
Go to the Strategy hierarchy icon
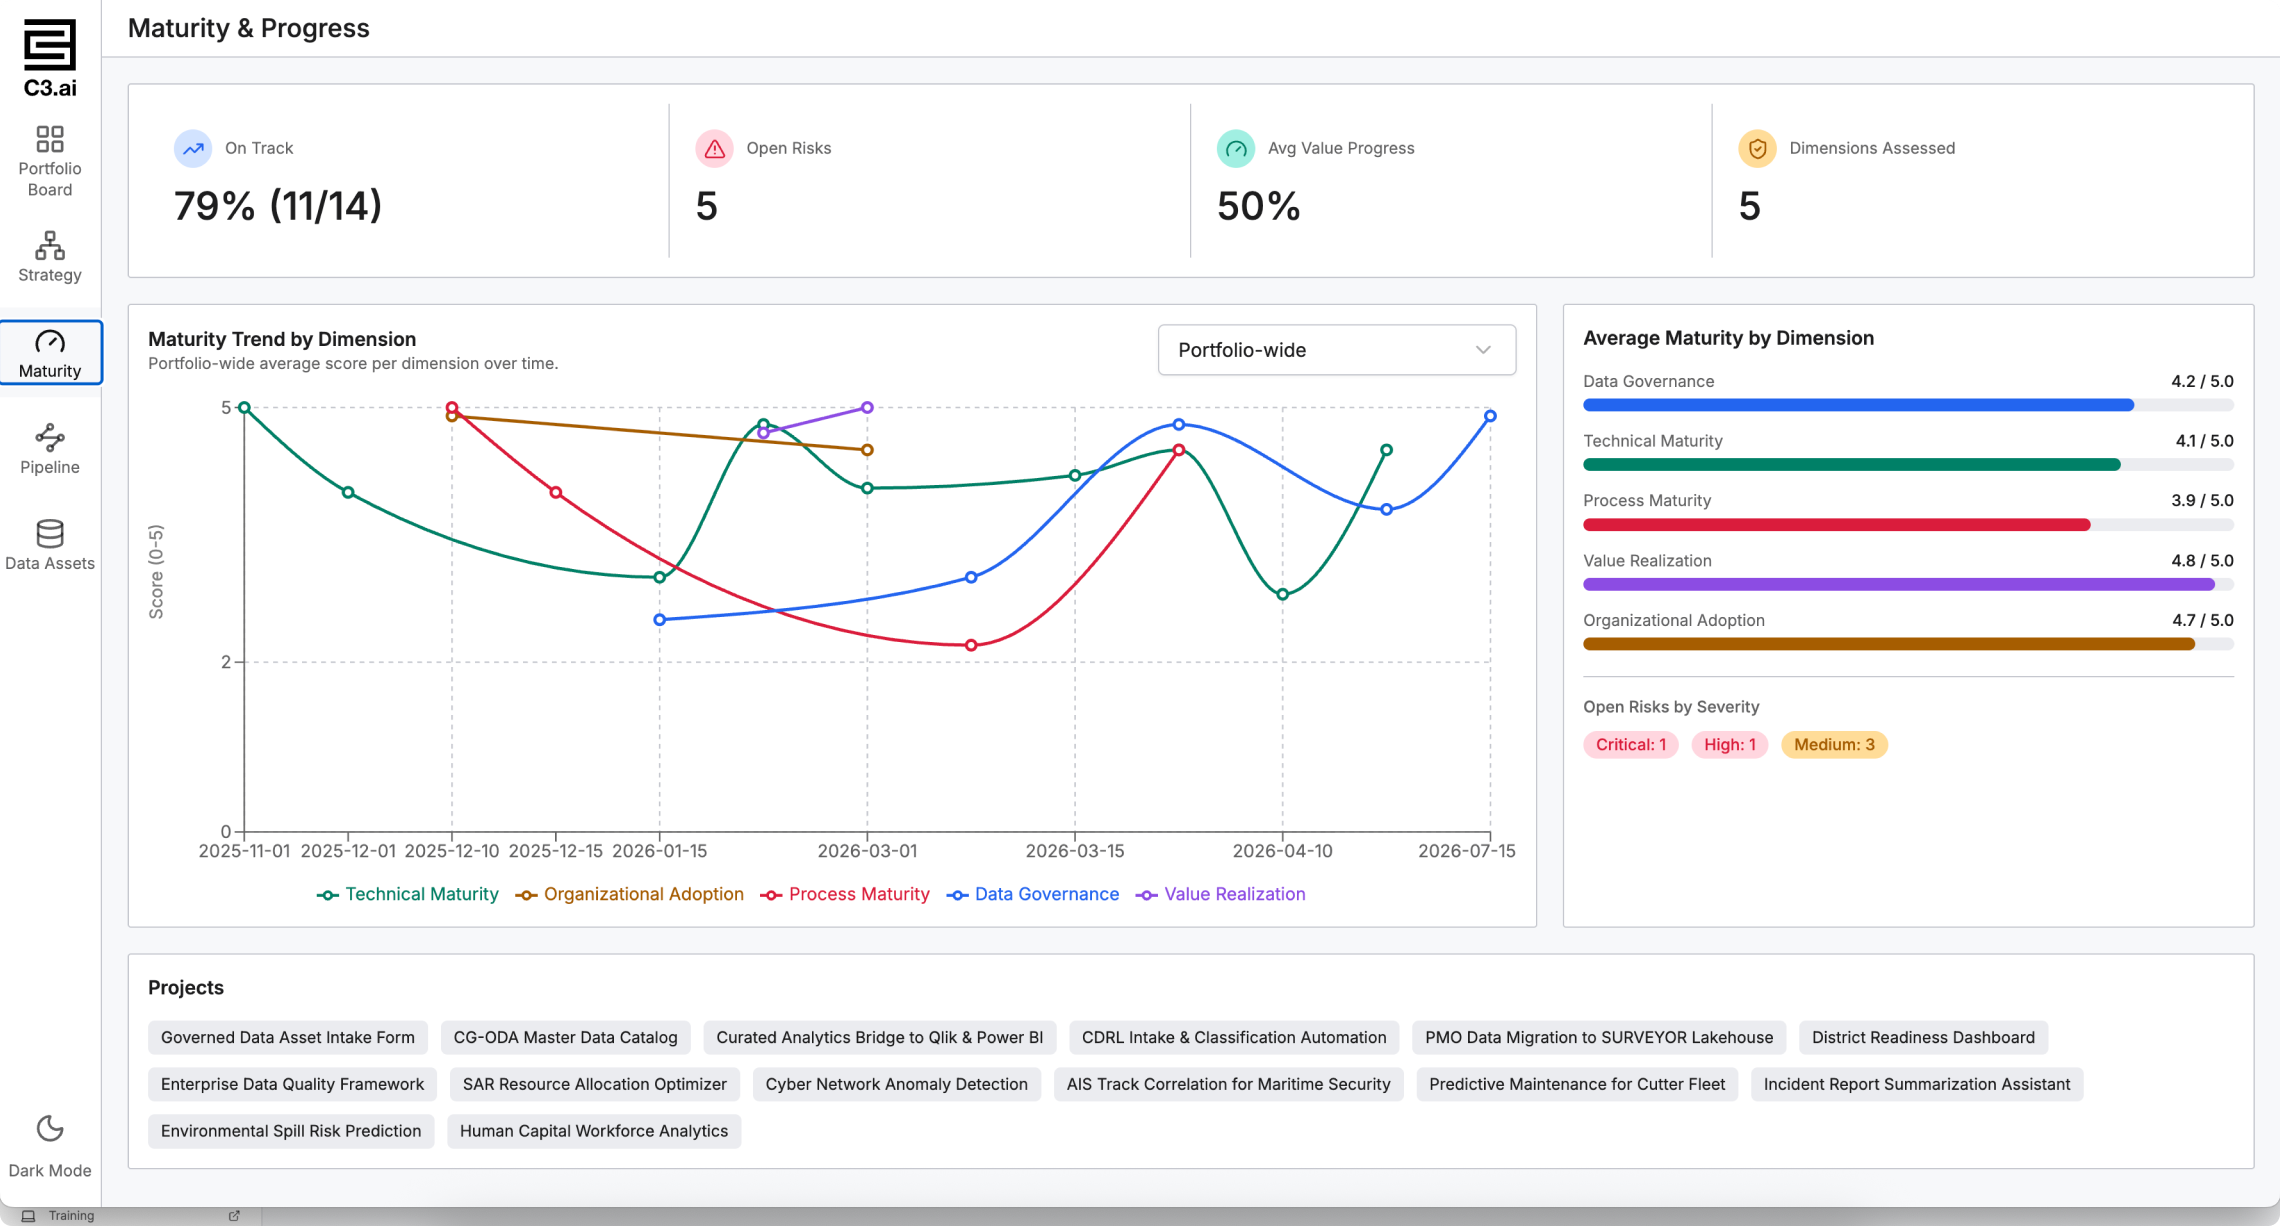coord(50,245)
